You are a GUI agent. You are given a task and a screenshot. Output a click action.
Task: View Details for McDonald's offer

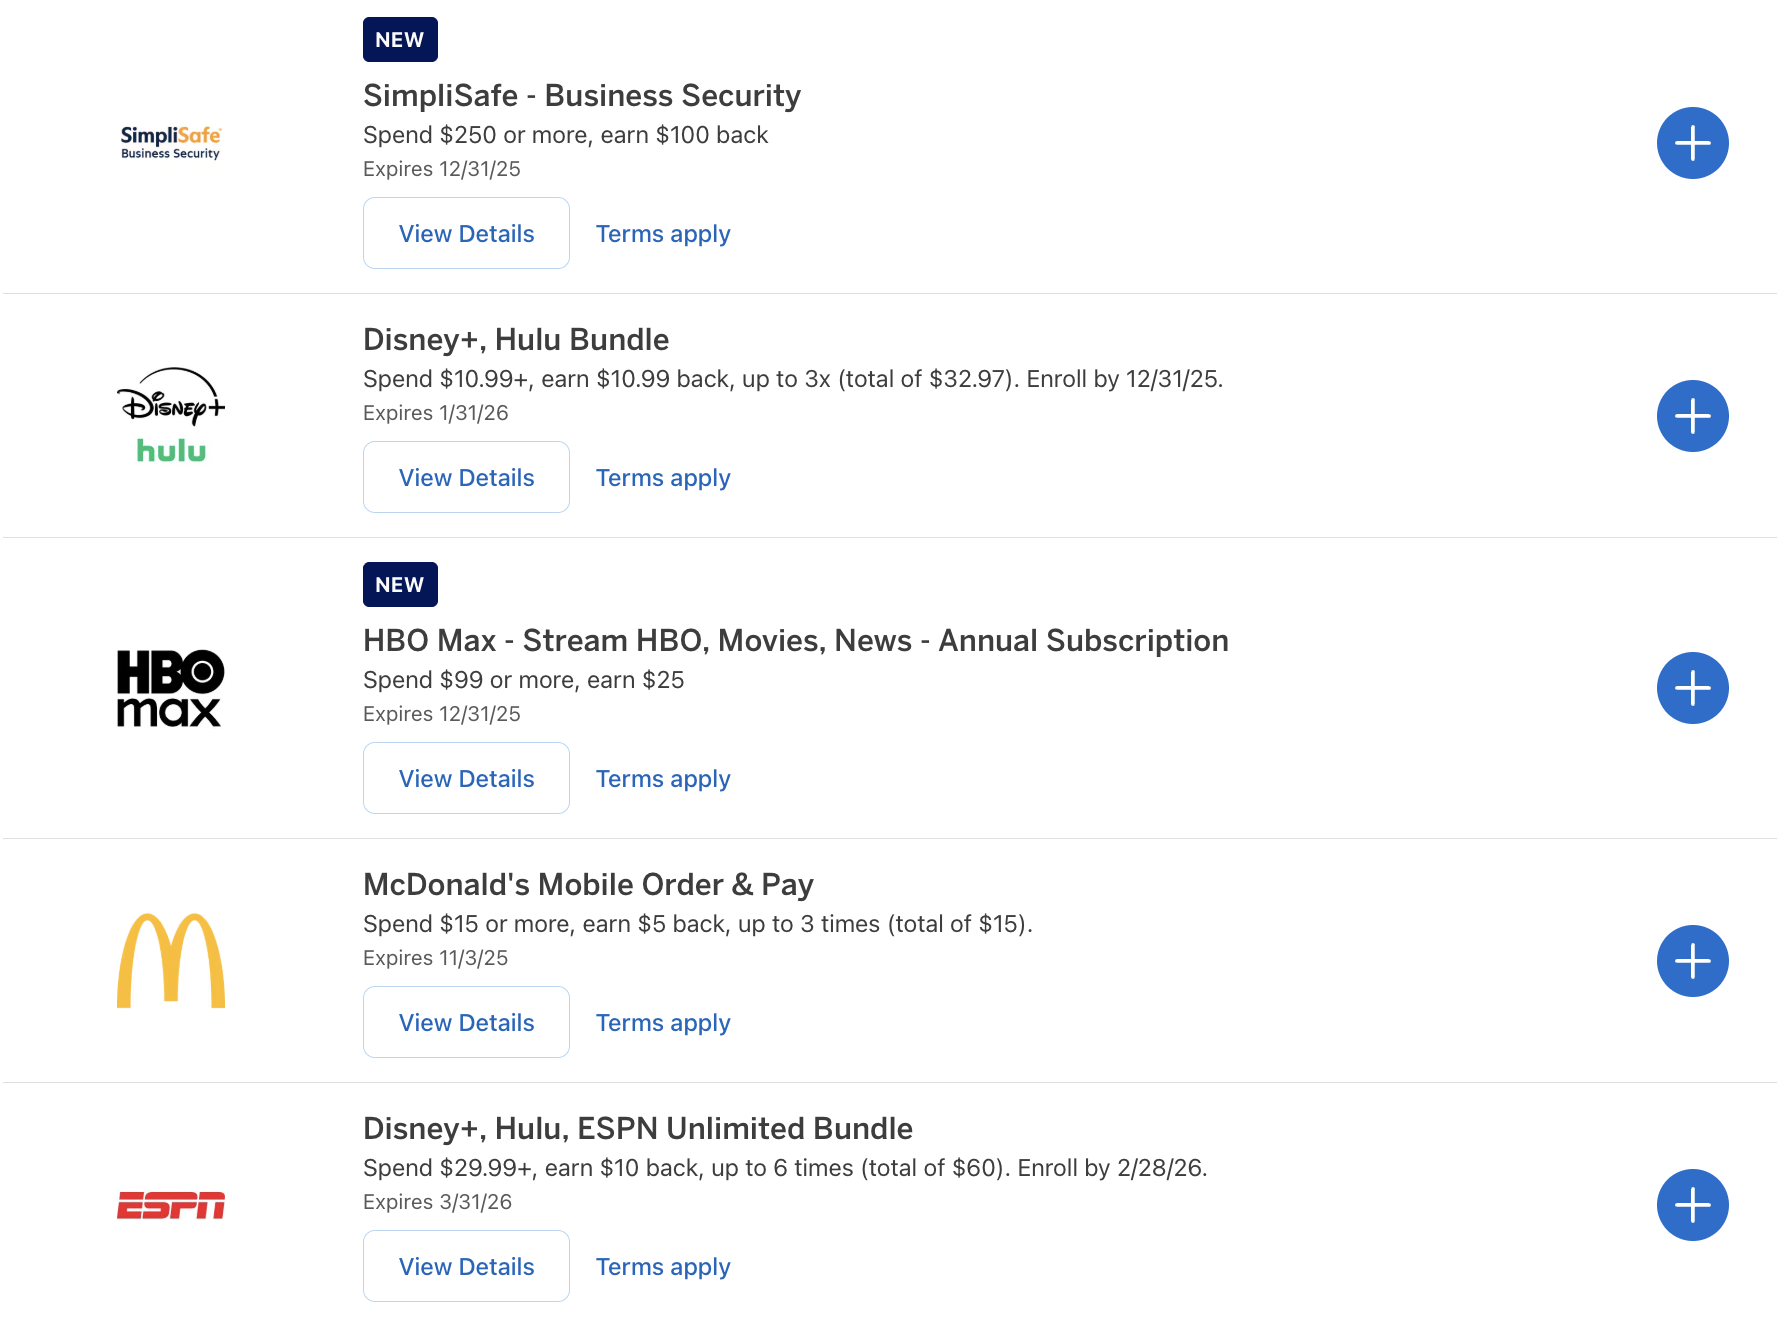466,1022
